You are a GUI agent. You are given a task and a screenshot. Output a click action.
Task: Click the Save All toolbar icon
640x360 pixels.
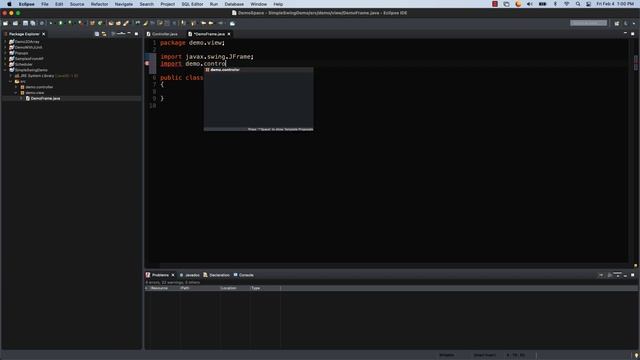(x=33, y=23)
